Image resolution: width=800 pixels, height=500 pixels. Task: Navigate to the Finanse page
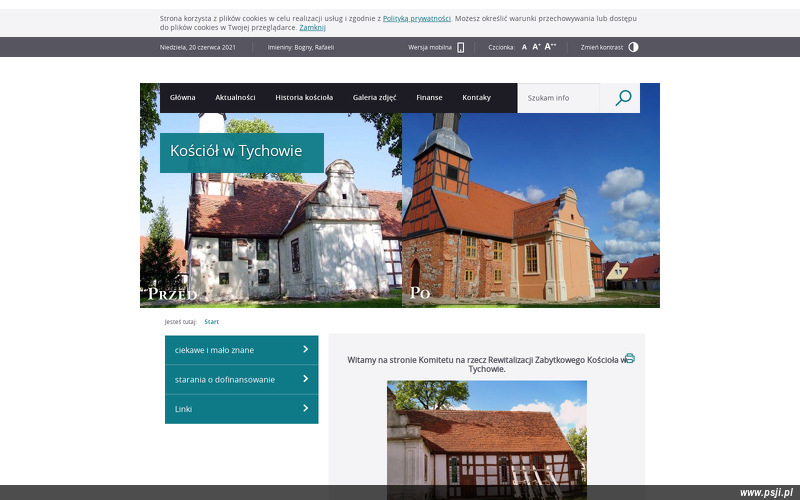429,98
